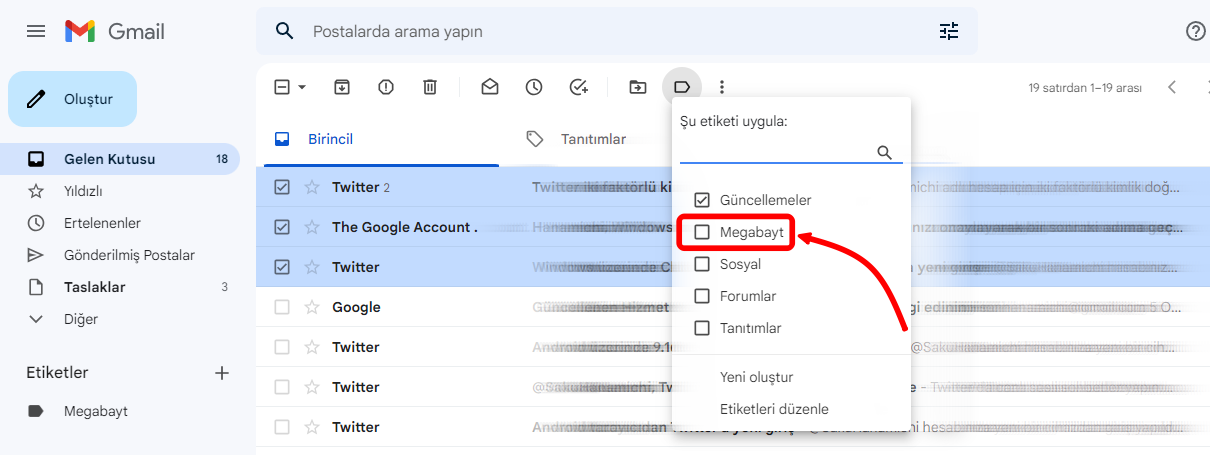Tick the Sosyal label checkbox
The width and height of the screenshot is (1210, 455).
(702, 264)
